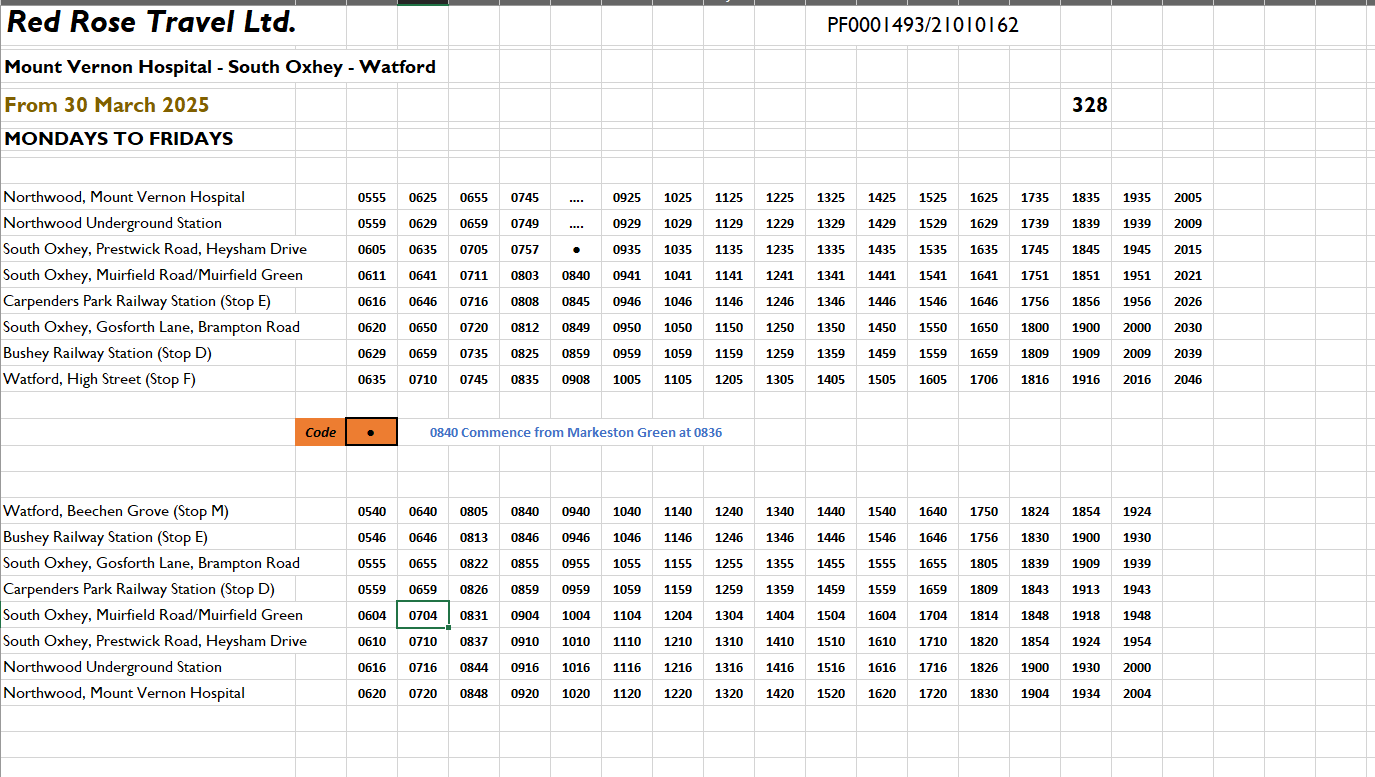
Task: Select 1939 in the Gosforth Lane, Brampton Road row
Action: 1137,564
